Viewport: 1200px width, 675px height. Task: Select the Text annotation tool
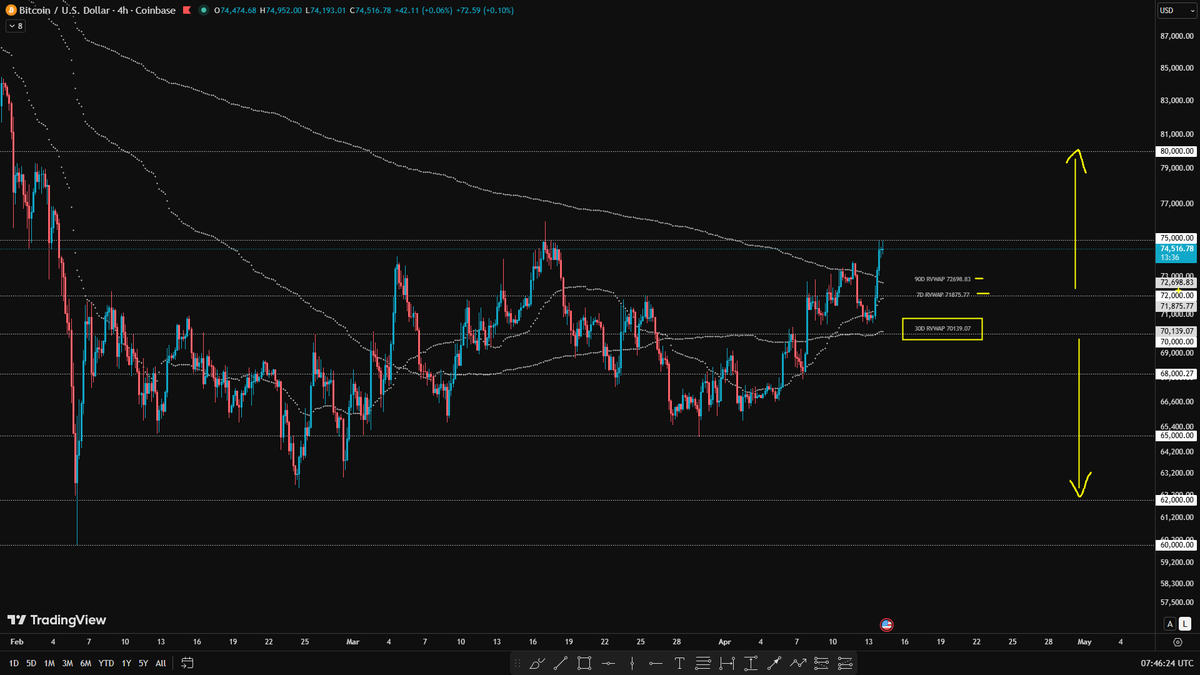click(x=680, y=662)
